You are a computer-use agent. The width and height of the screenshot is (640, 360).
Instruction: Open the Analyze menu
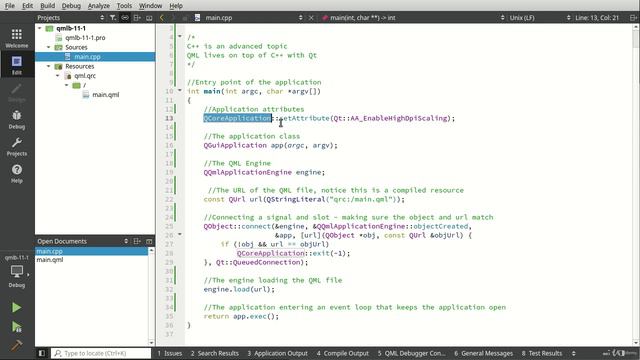tap(99, 6)
